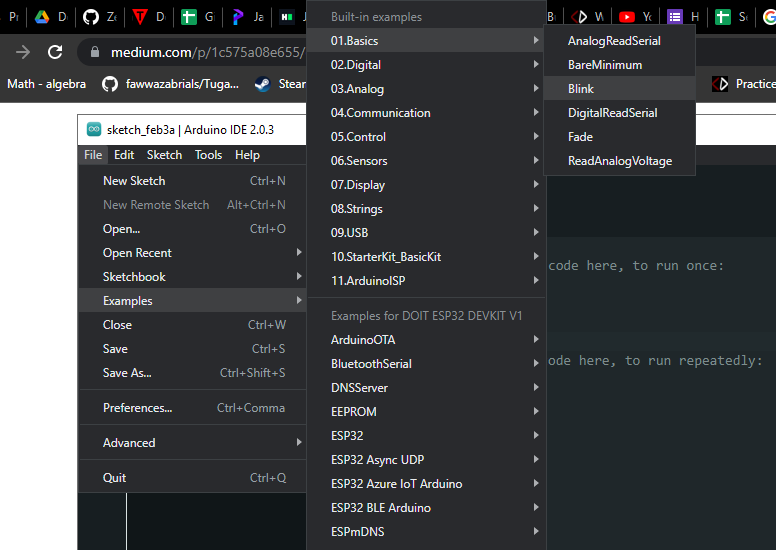Expand the Sketchbook submenu
The height and width of the screenshot is (550, 776).
tap(193, 277)
